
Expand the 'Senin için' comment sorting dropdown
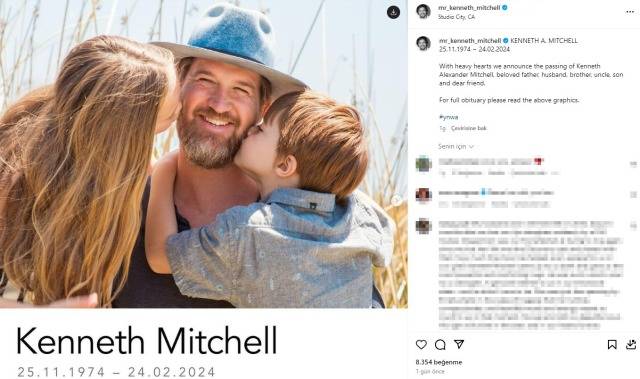[x=456, y=146]
